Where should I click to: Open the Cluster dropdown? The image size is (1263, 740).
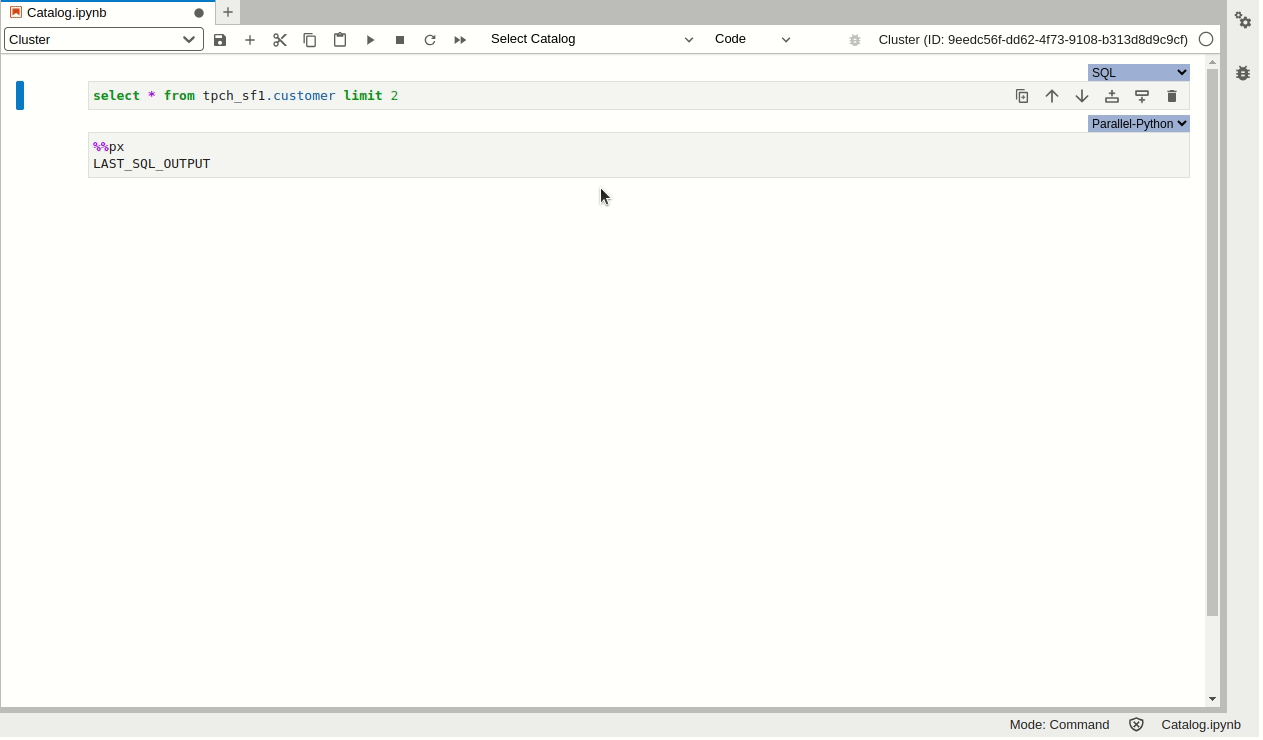point(103,40)
